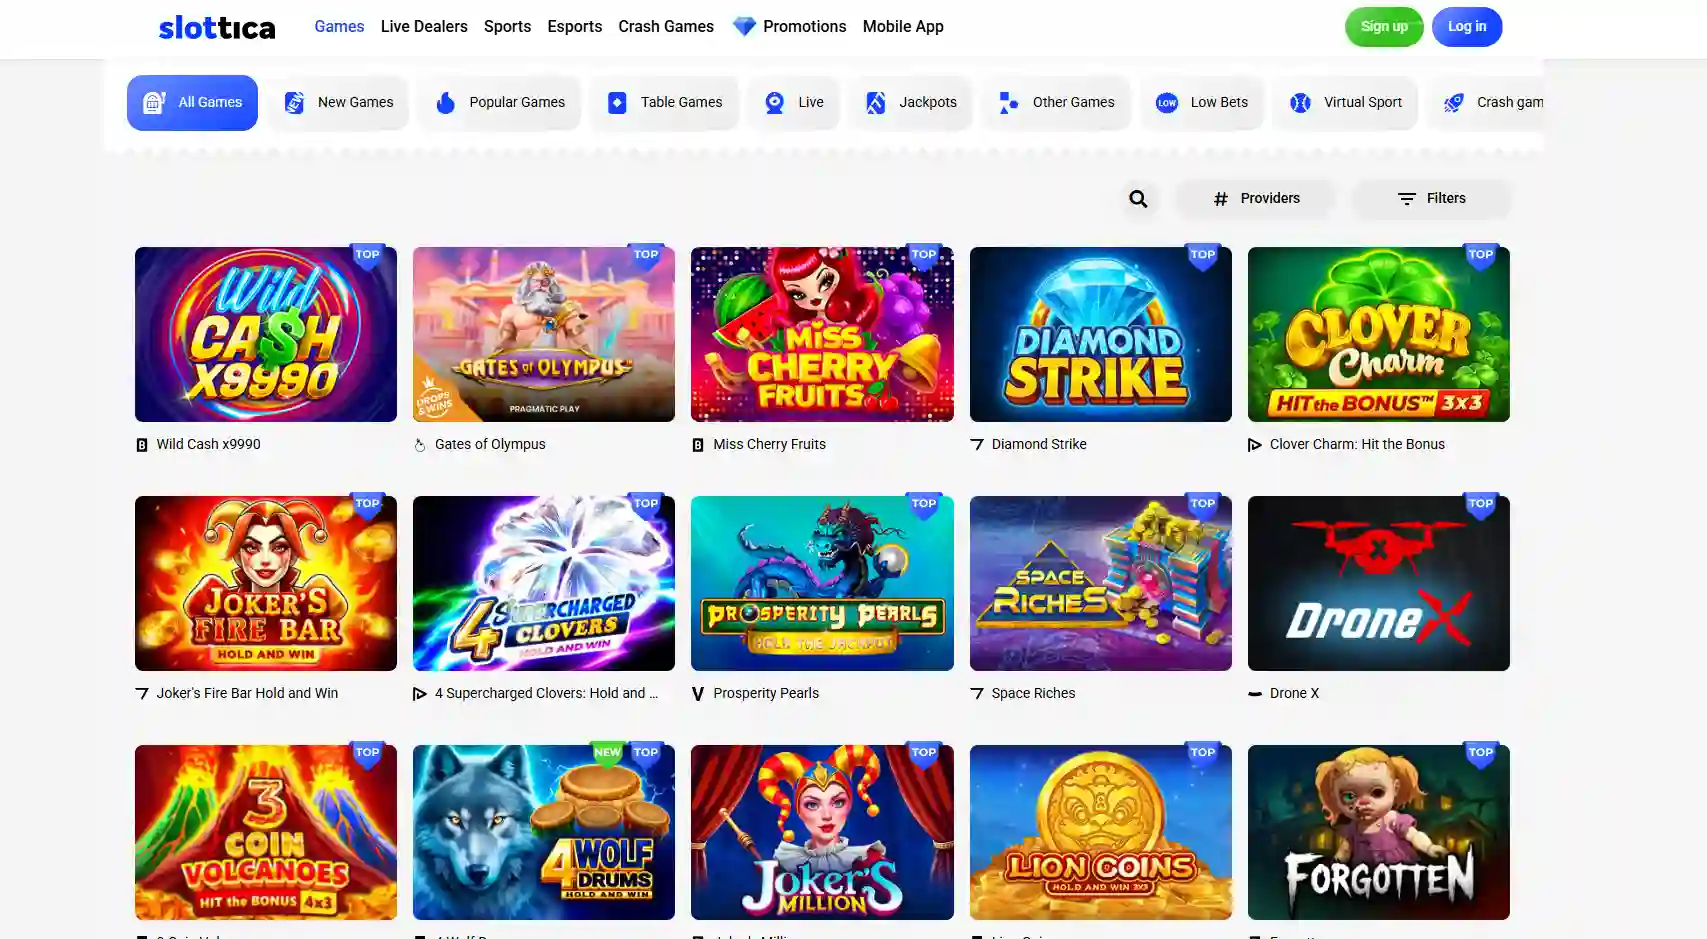Click the search magnifier icon

pyautogui.click(x=1138, y=199)
